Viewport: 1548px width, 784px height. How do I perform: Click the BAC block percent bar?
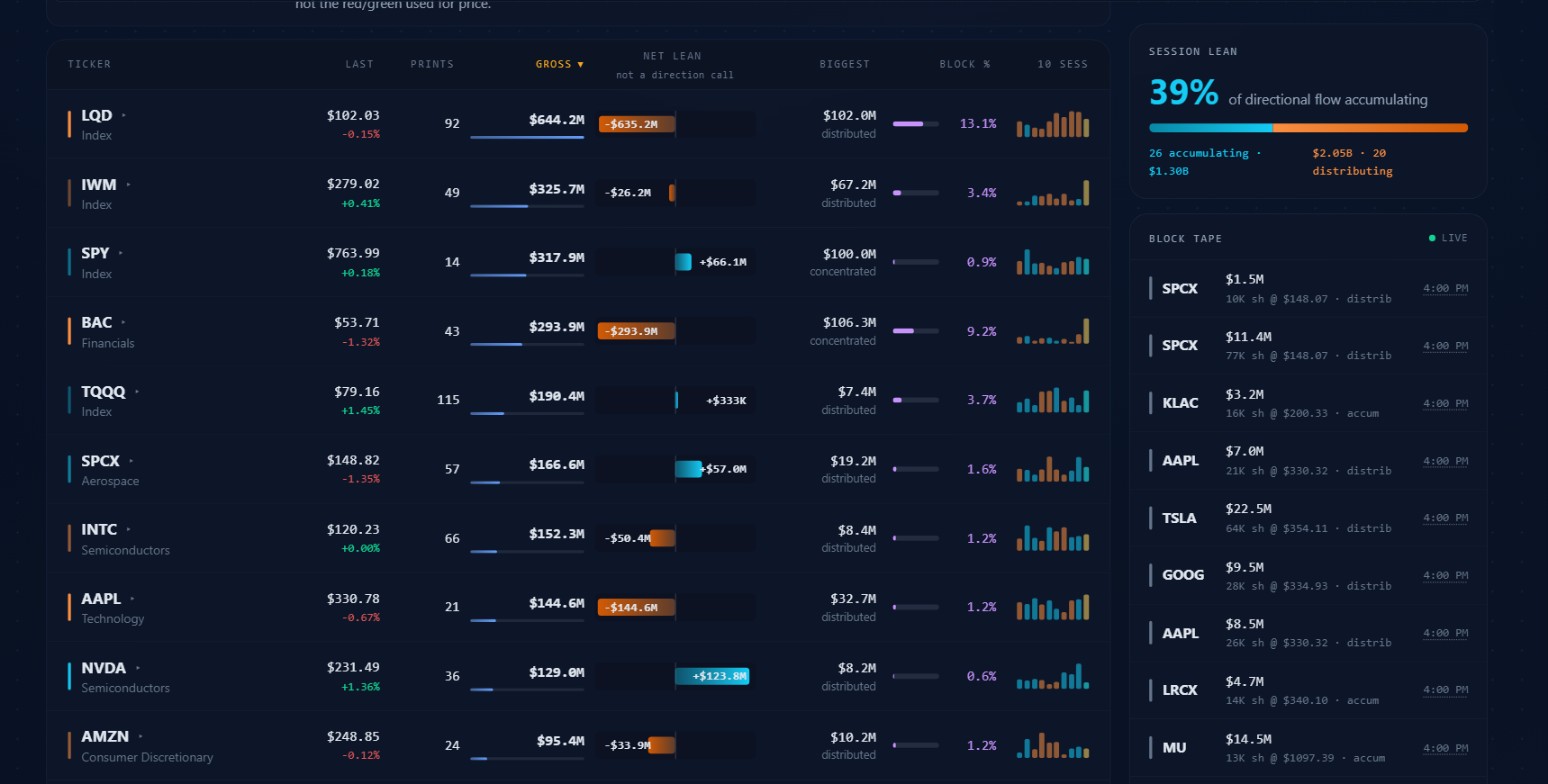(x=915, y=331)
